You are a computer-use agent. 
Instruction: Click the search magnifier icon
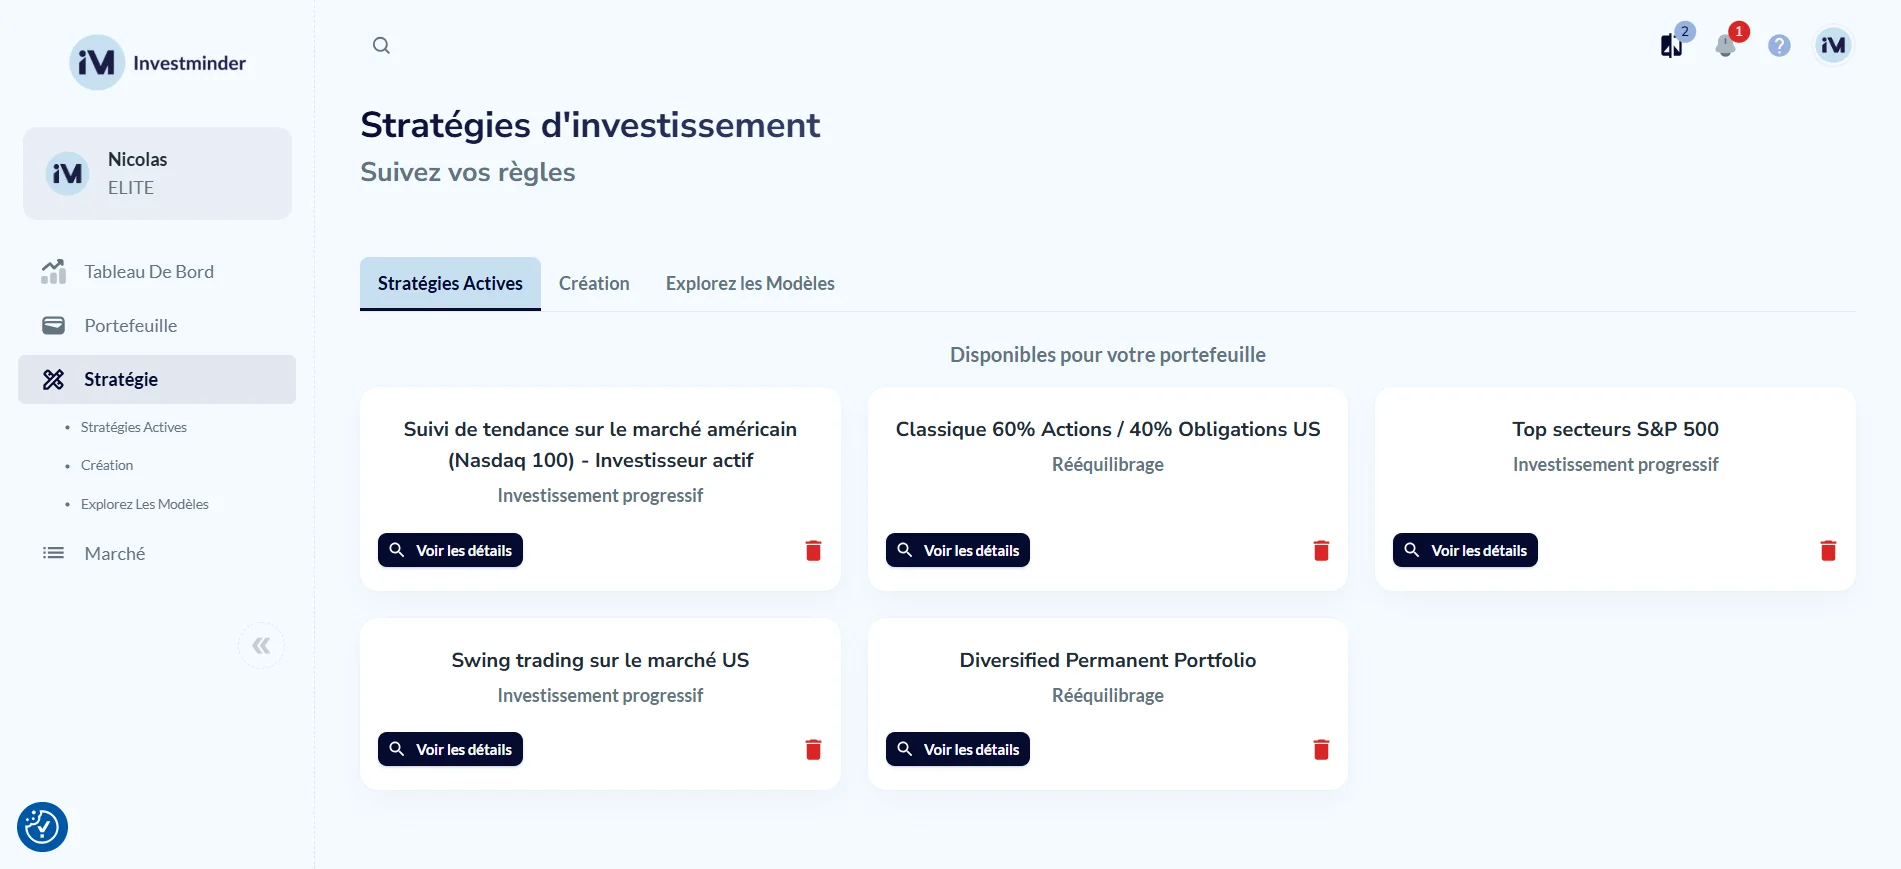point(381,45)
